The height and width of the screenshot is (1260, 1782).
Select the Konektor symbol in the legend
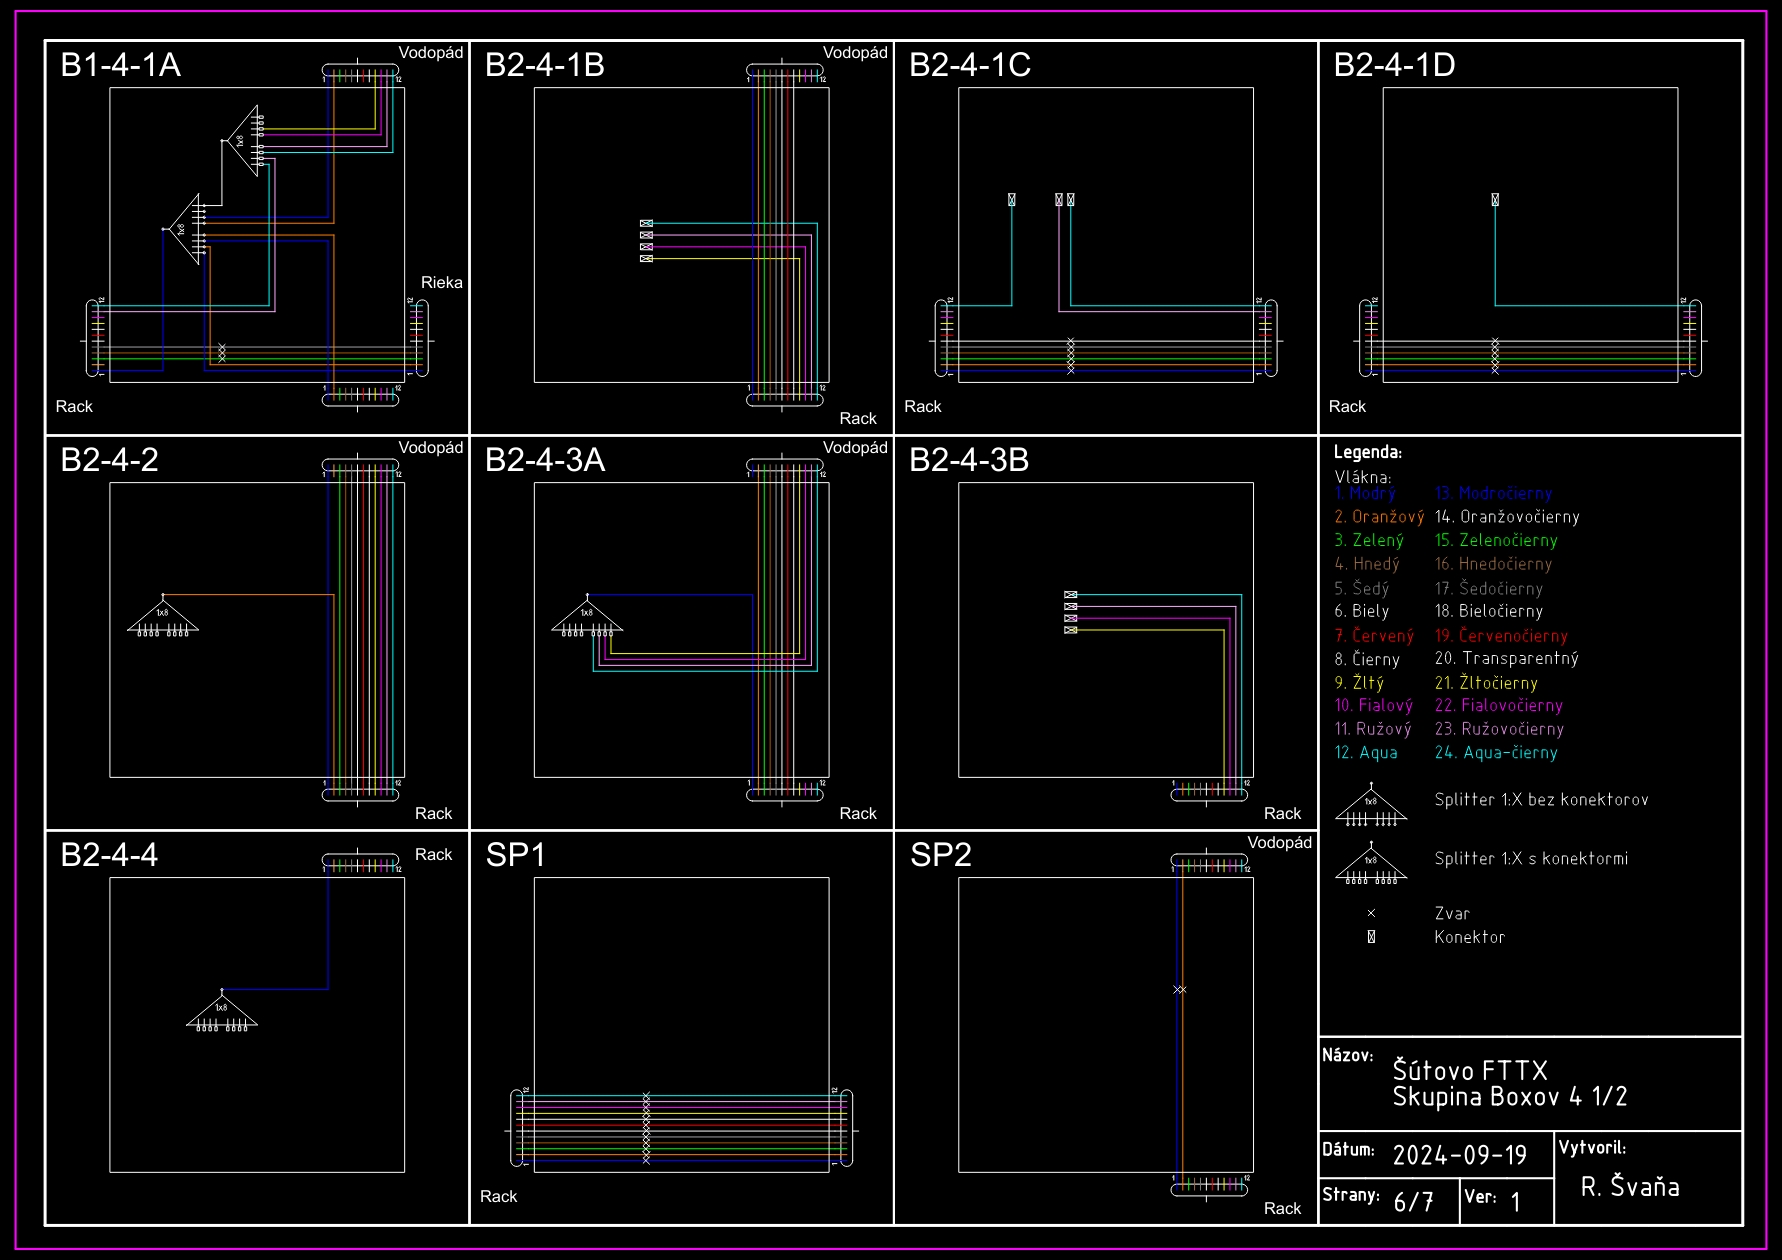(x=1371, y=937)
